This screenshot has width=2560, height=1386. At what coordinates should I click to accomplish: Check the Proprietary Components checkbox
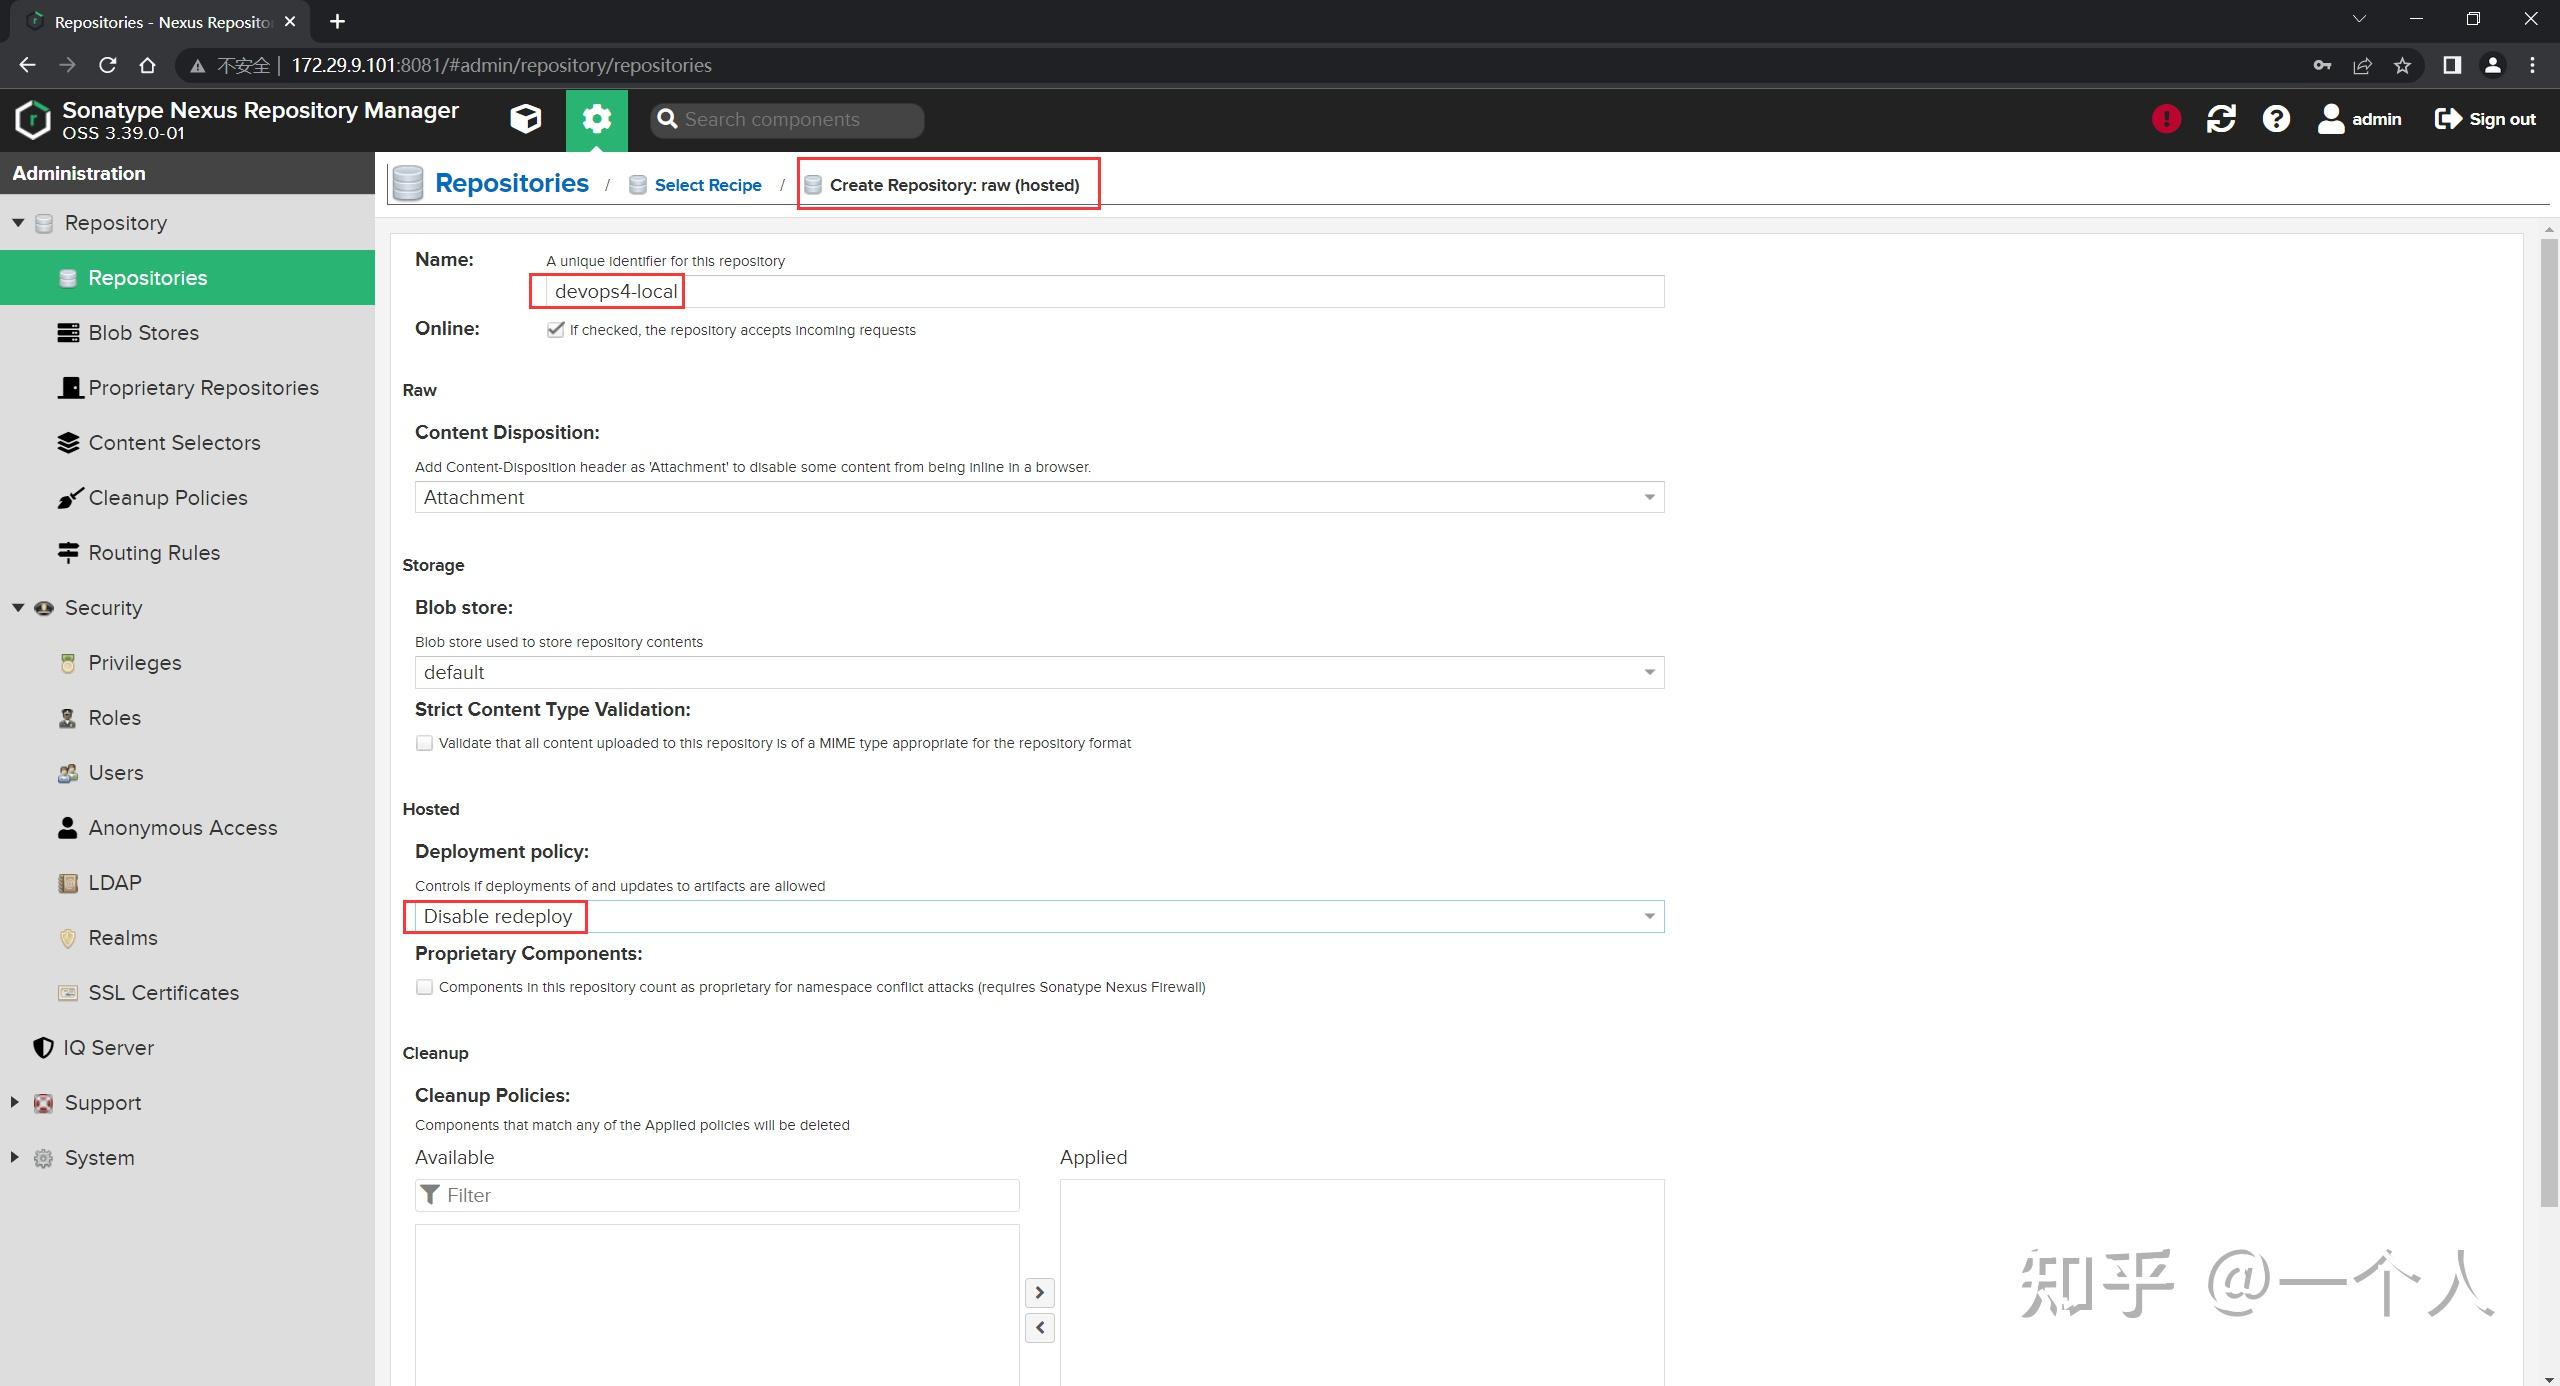[x=424, y=987]
